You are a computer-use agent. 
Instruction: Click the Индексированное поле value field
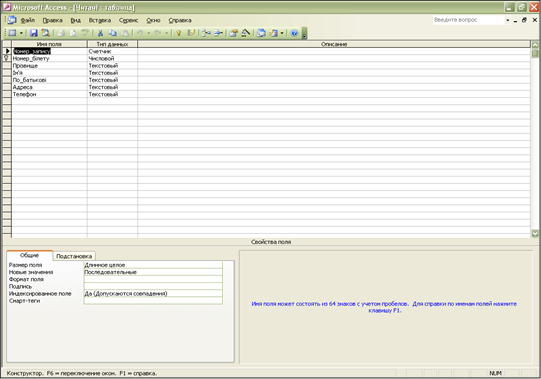153,293
